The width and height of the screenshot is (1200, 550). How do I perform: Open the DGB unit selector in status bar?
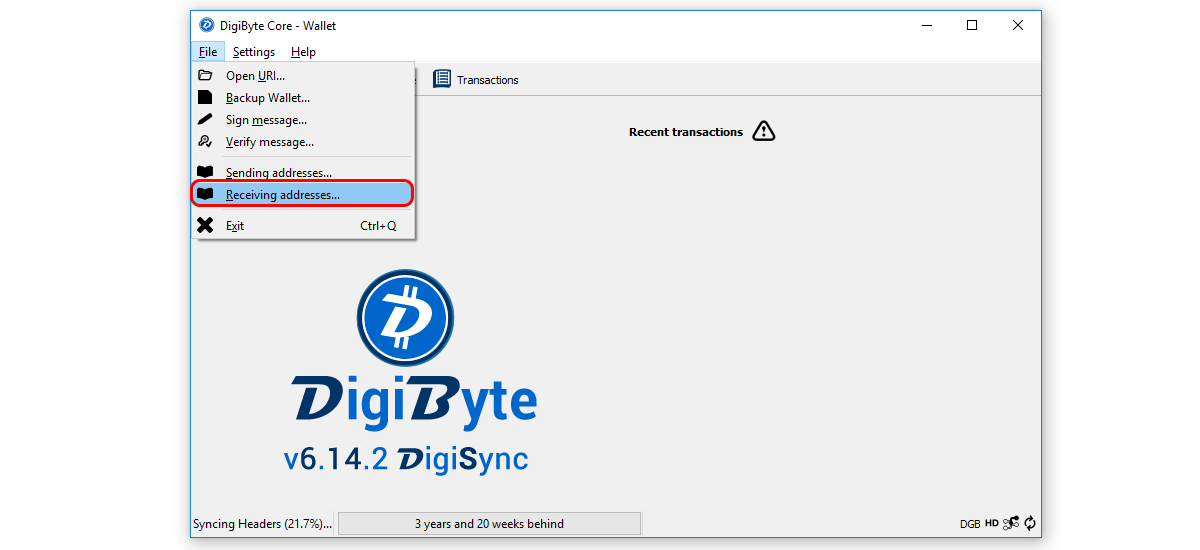(x=970, y=524)
